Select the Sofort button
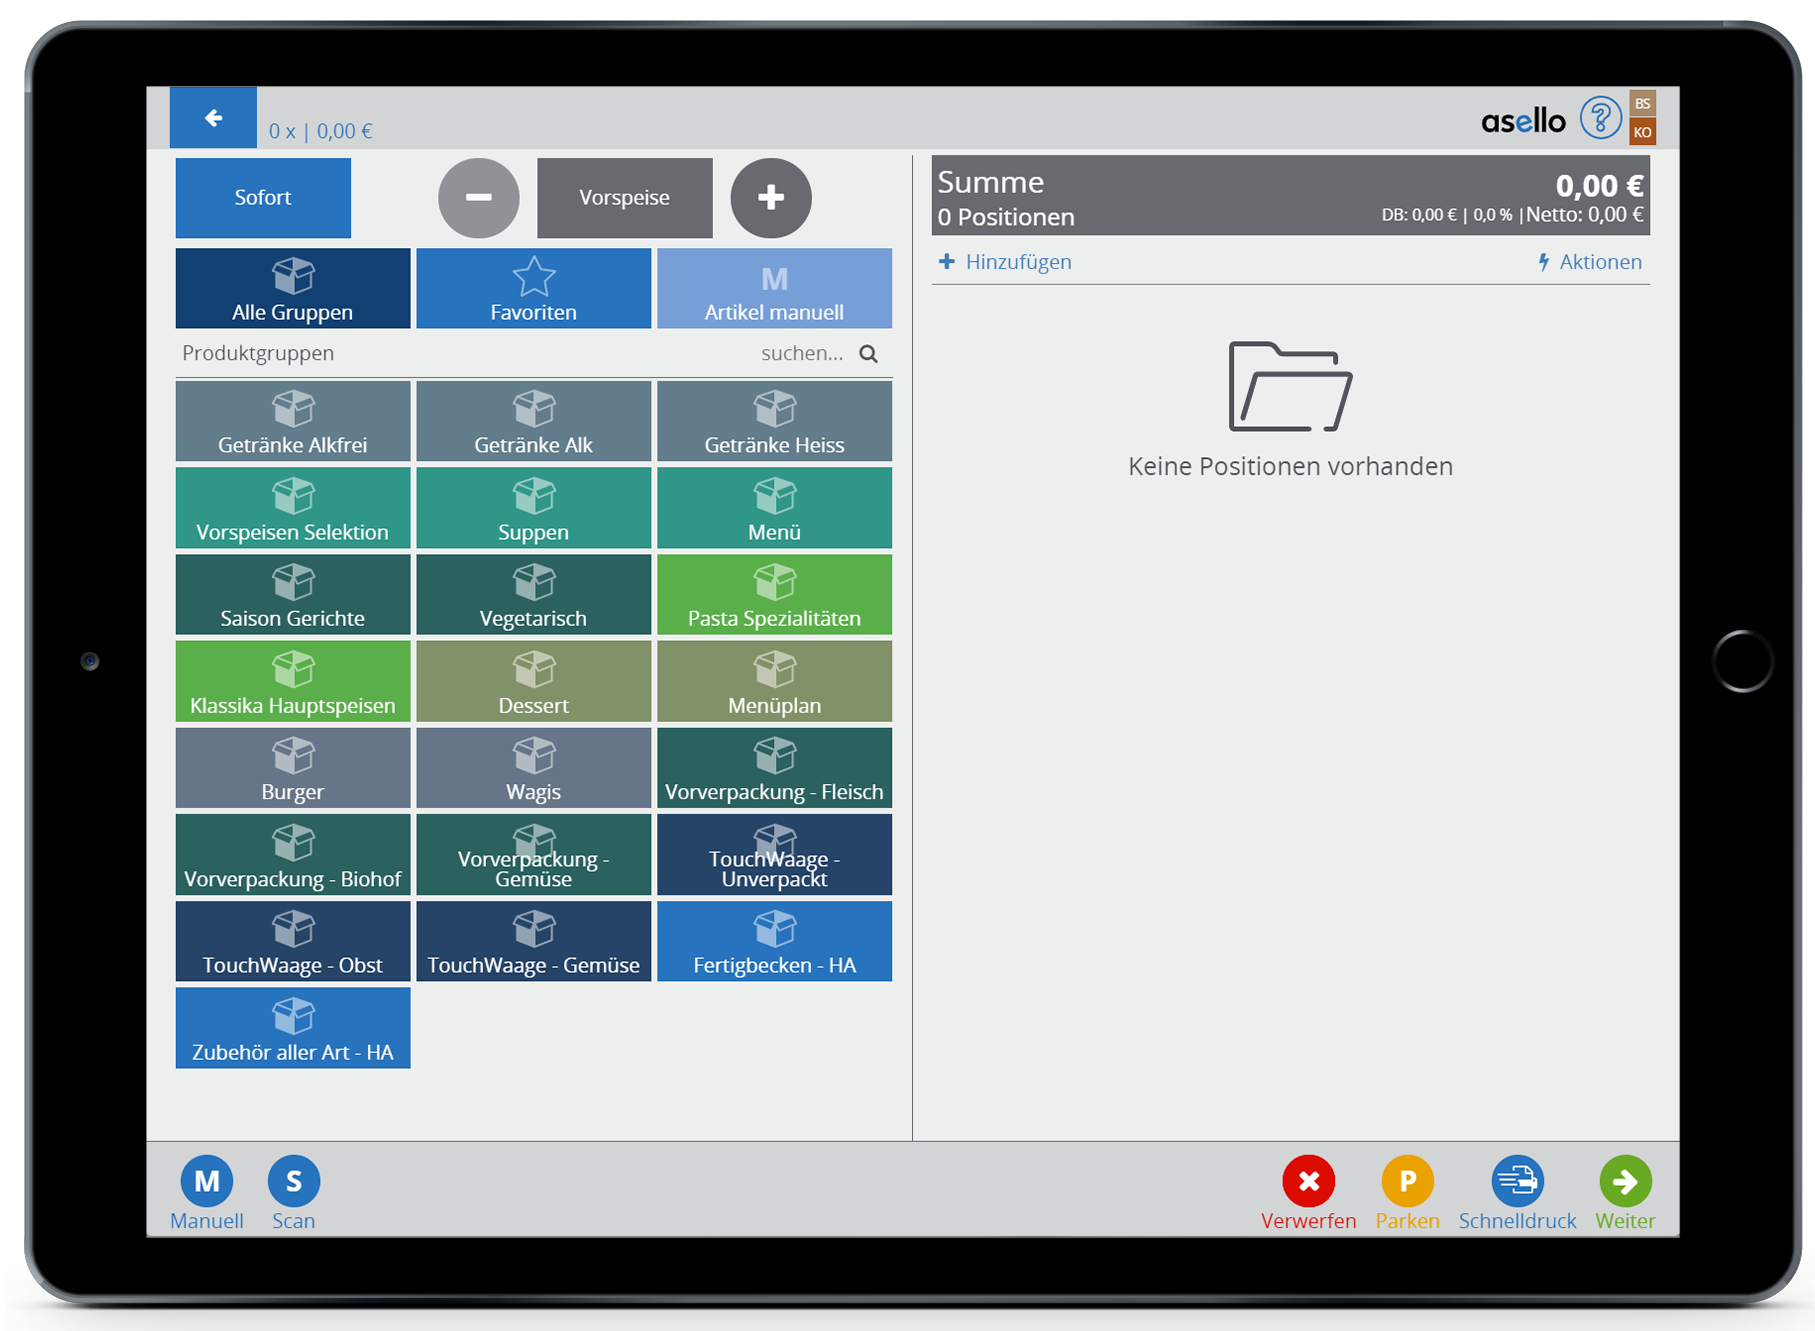Screen dimensions: 1815x1331 [x=263, y=198]
